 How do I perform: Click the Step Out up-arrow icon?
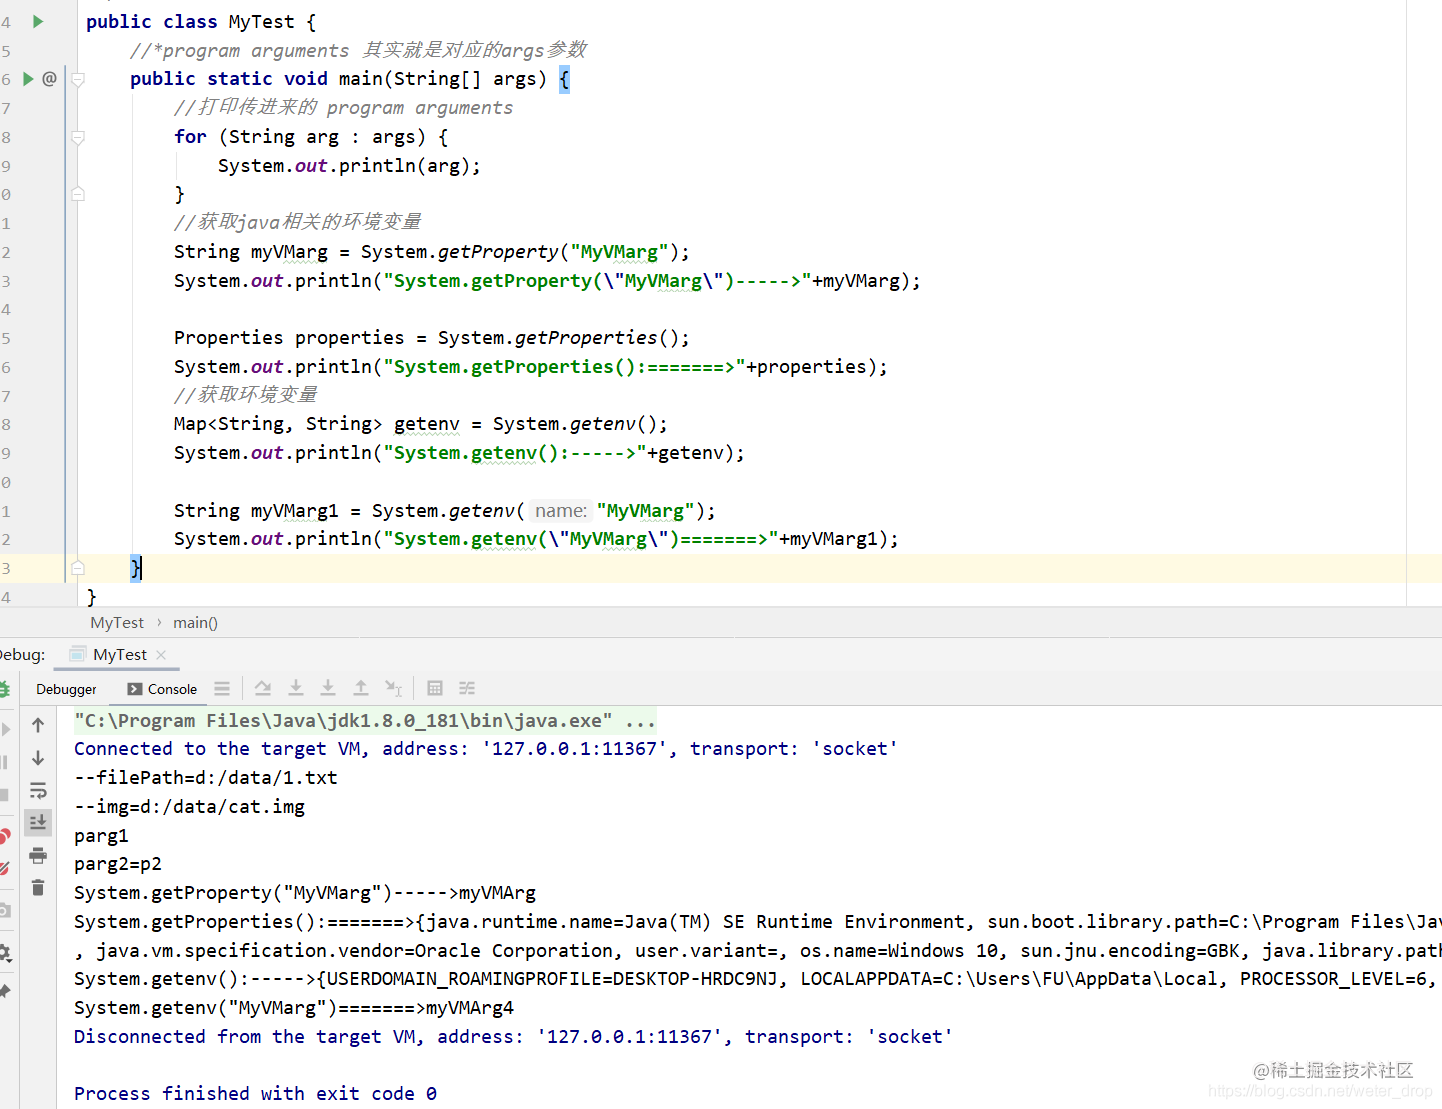click(x=360, y=688)
